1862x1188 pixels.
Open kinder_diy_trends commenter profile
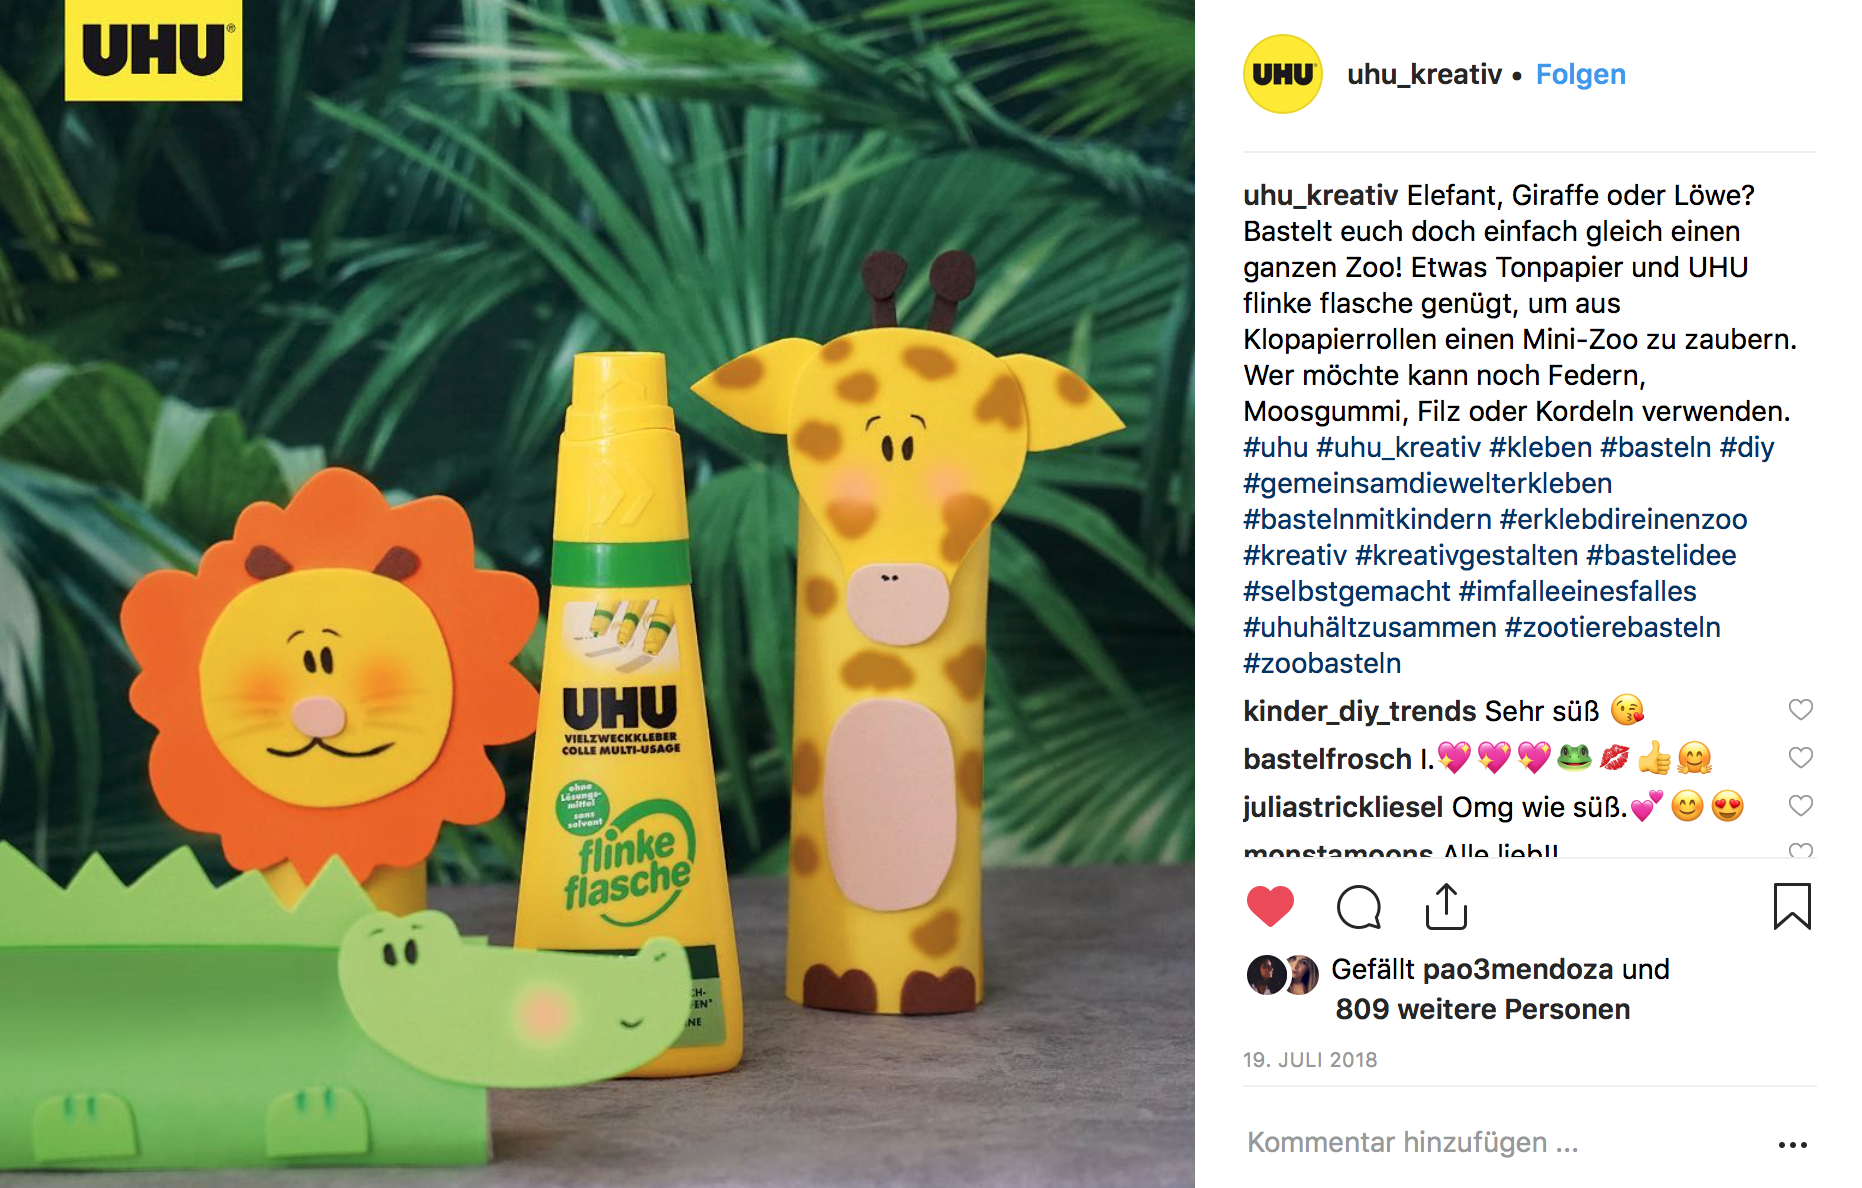(x=1360, y=711)
